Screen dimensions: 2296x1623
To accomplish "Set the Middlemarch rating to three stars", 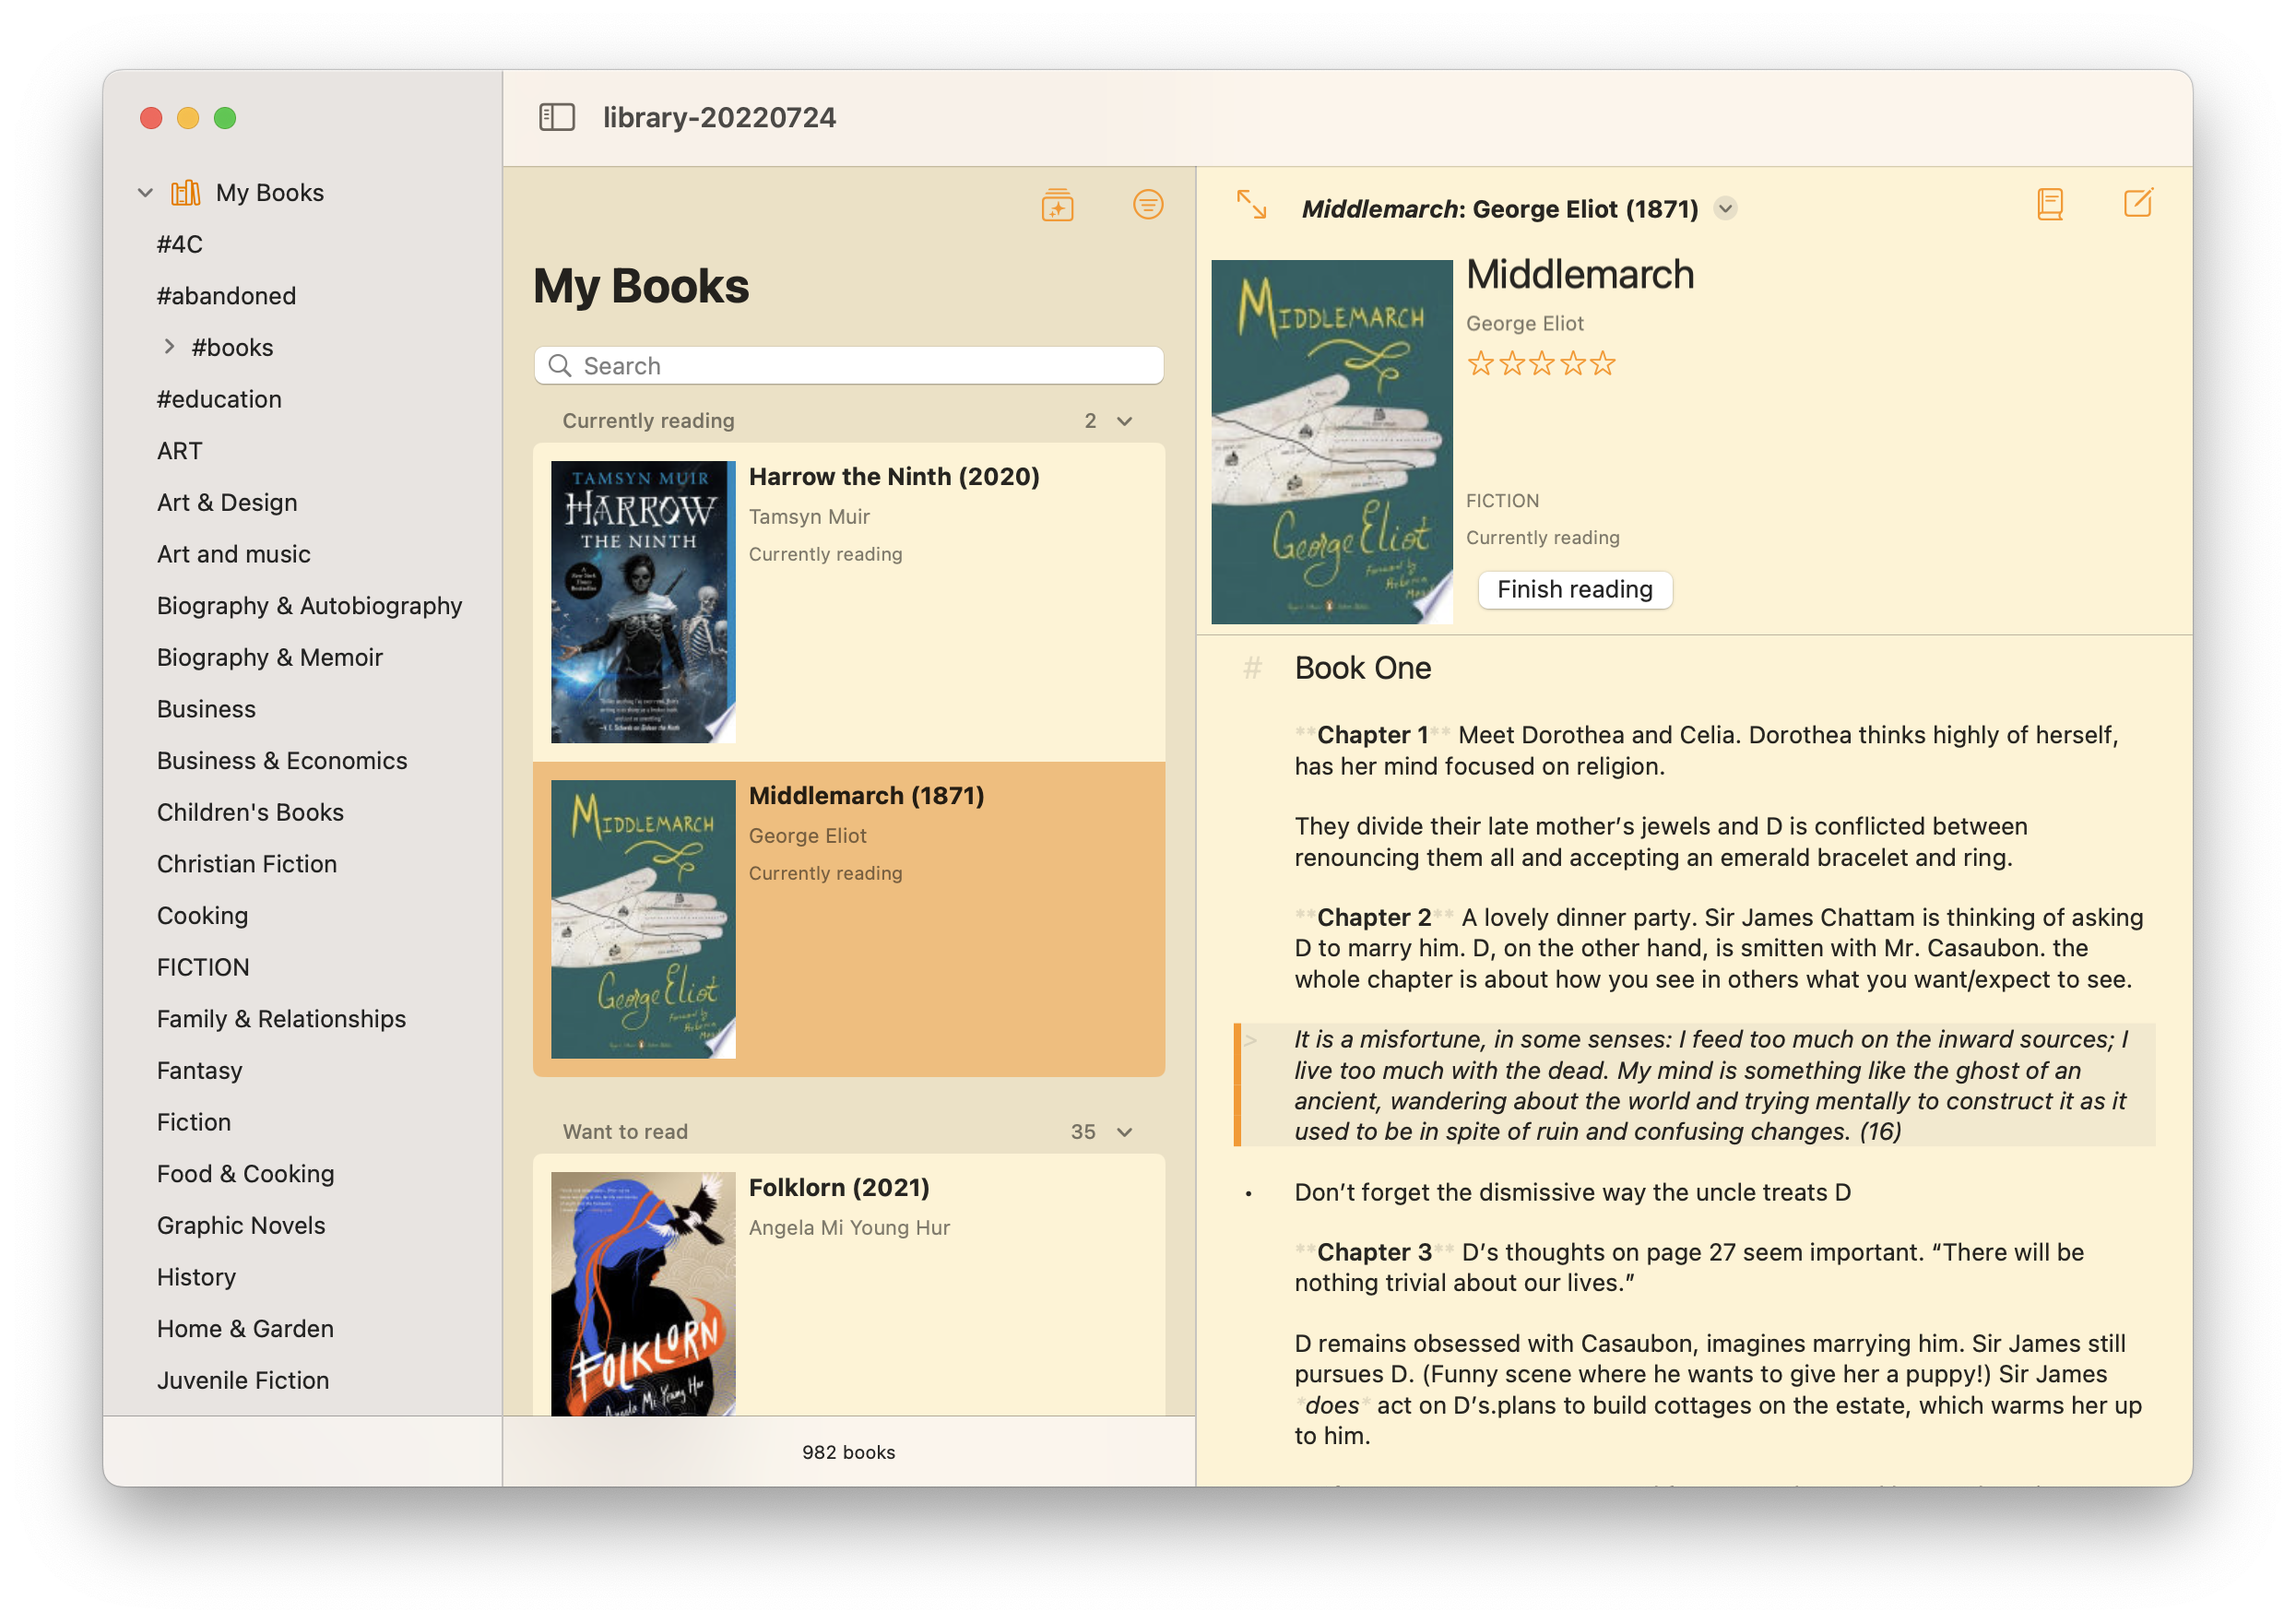I will coord(1541,363).
